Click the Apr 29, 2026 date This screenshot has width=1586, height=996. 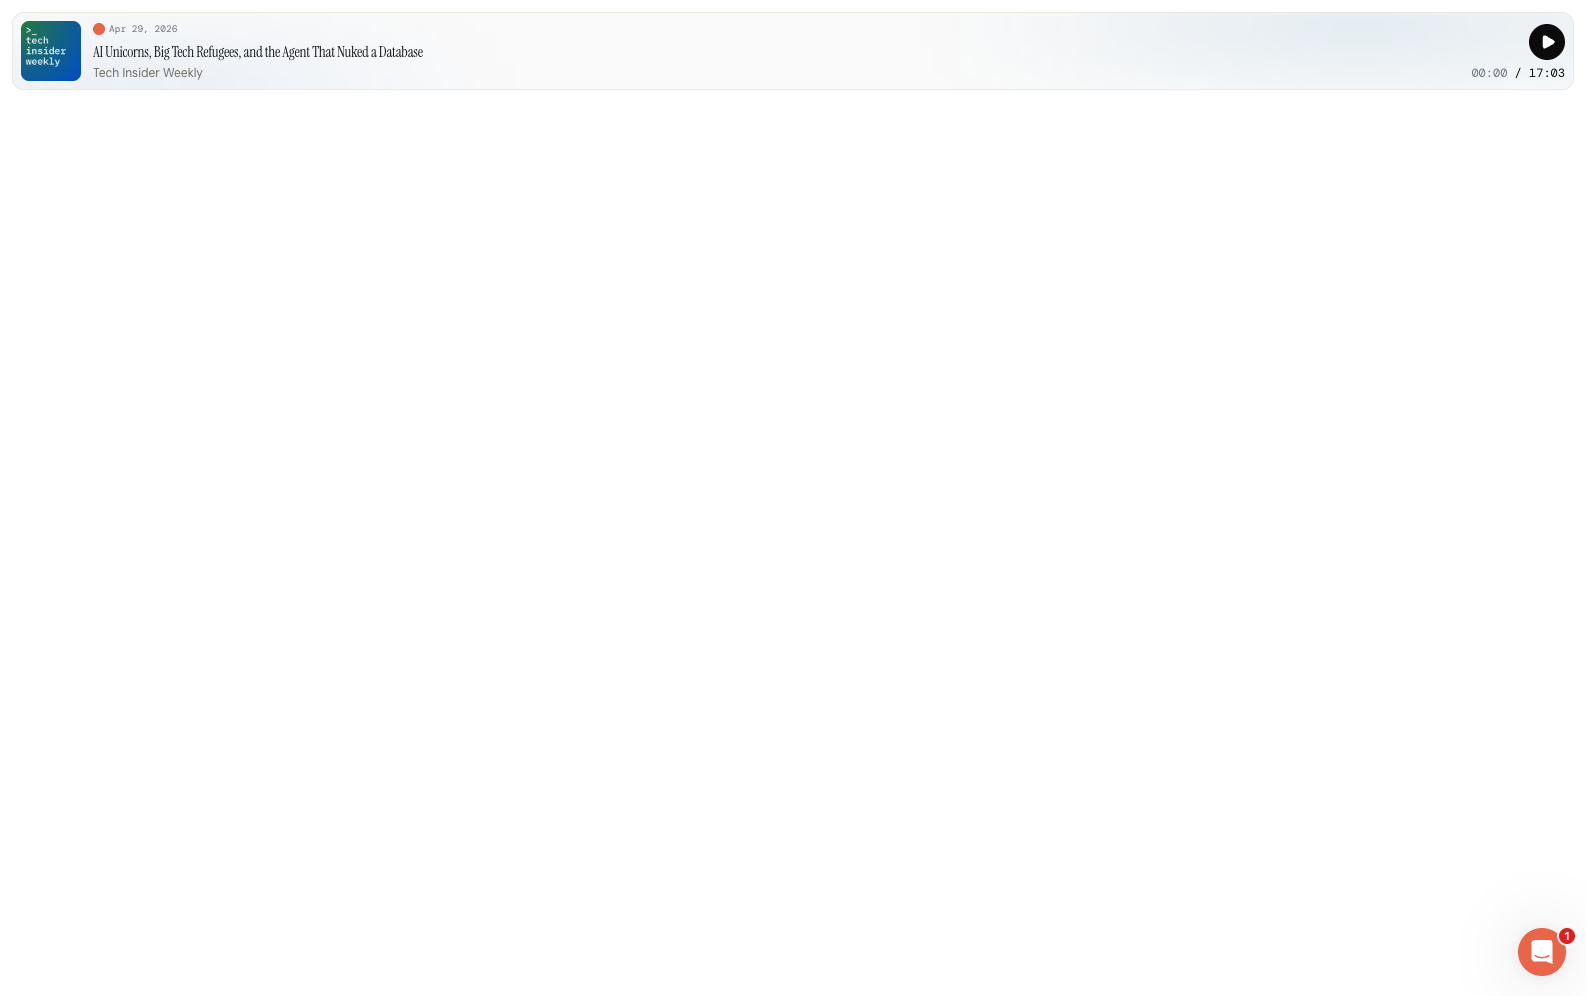143,29
